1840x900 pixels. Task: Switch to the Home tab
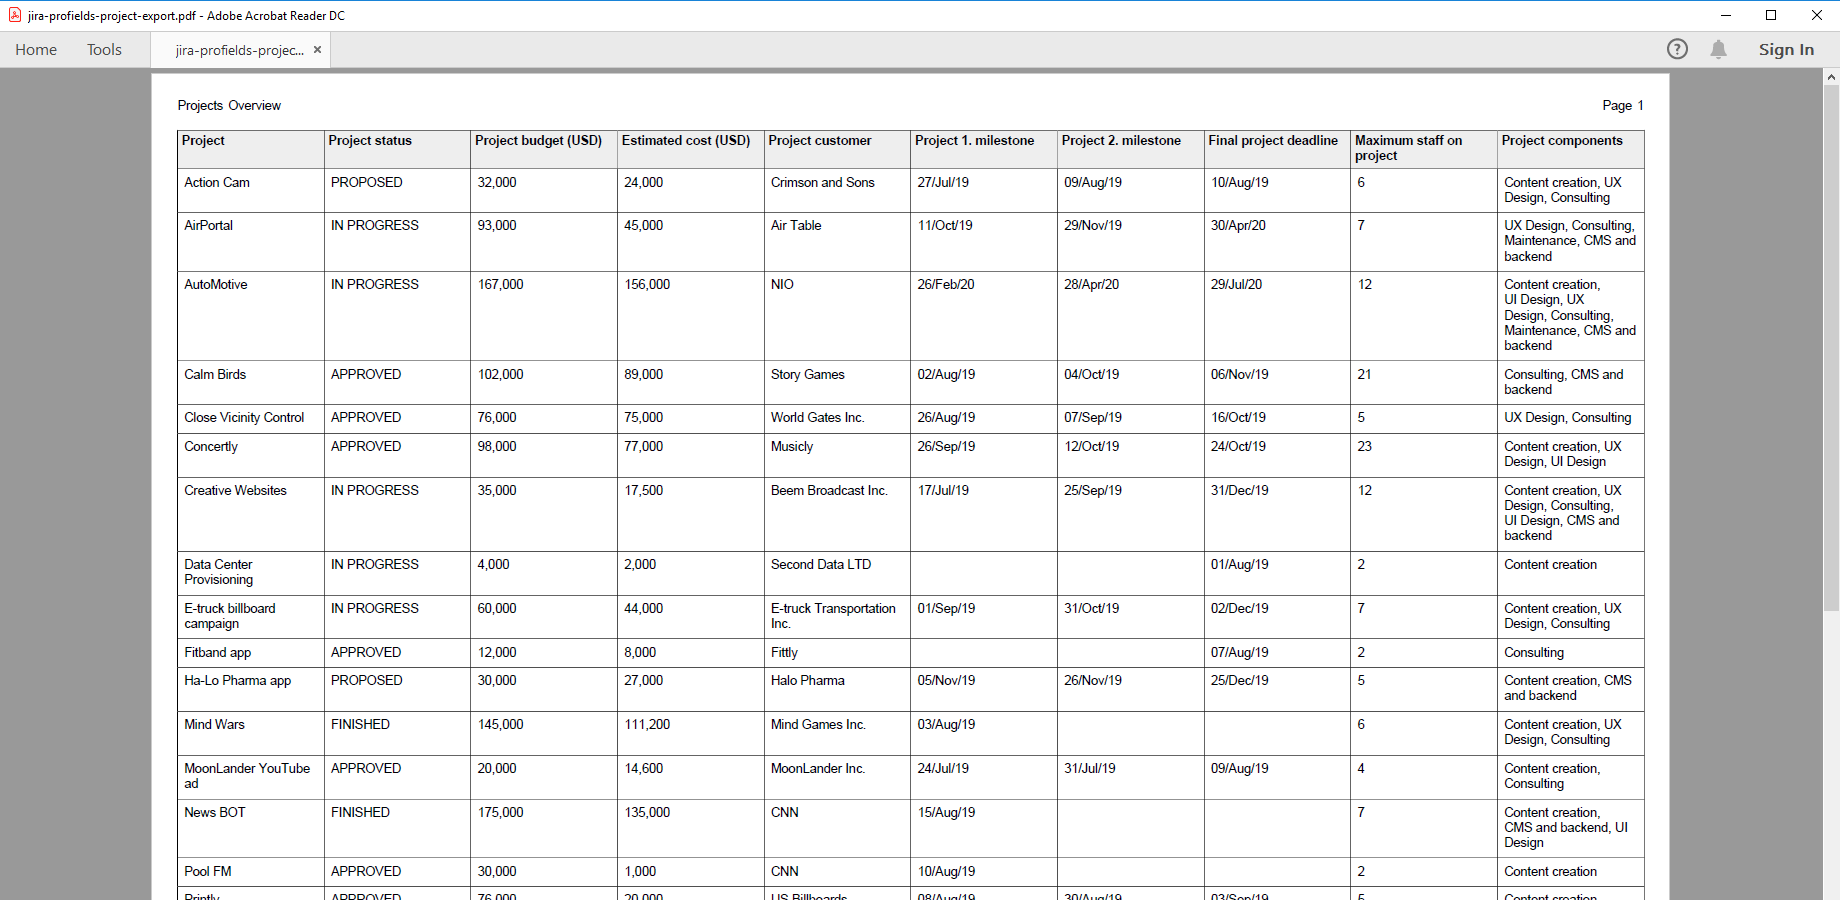pyautogui.click(x=36, y=50)
